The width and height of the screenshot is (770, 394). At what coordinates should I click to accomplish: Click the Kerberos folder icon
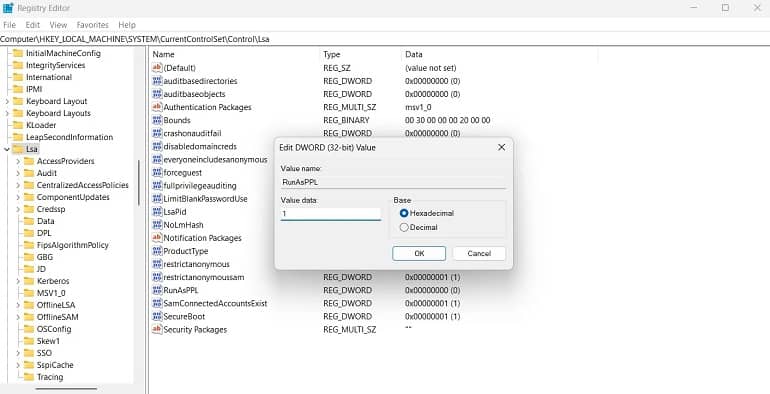click(29, 281)
